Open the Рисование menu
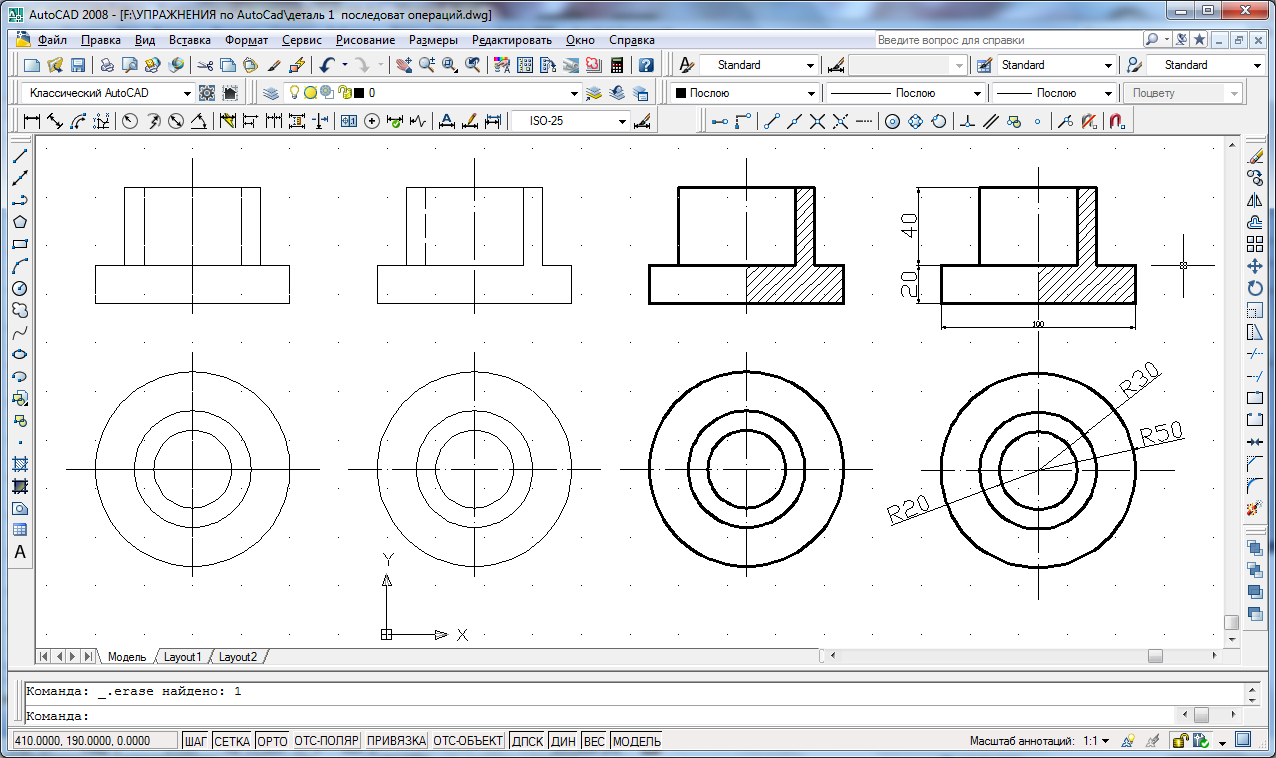 (x=365, y=40)
